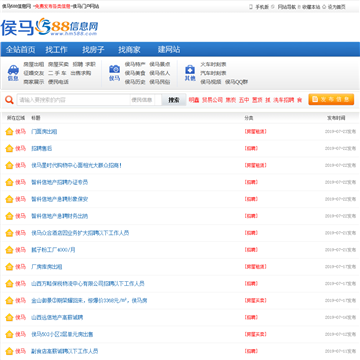Click the 收藏本站 link
The width and height of the screenshot is (360, 360).
(311, 7)
